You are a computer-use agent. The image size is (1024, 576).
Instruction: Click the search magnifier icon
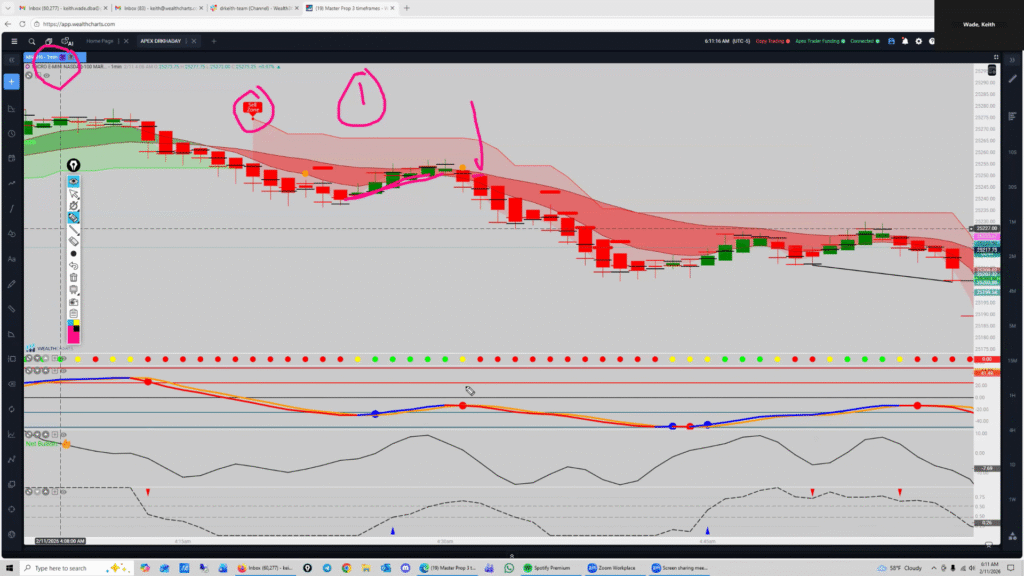pos(30,41)
